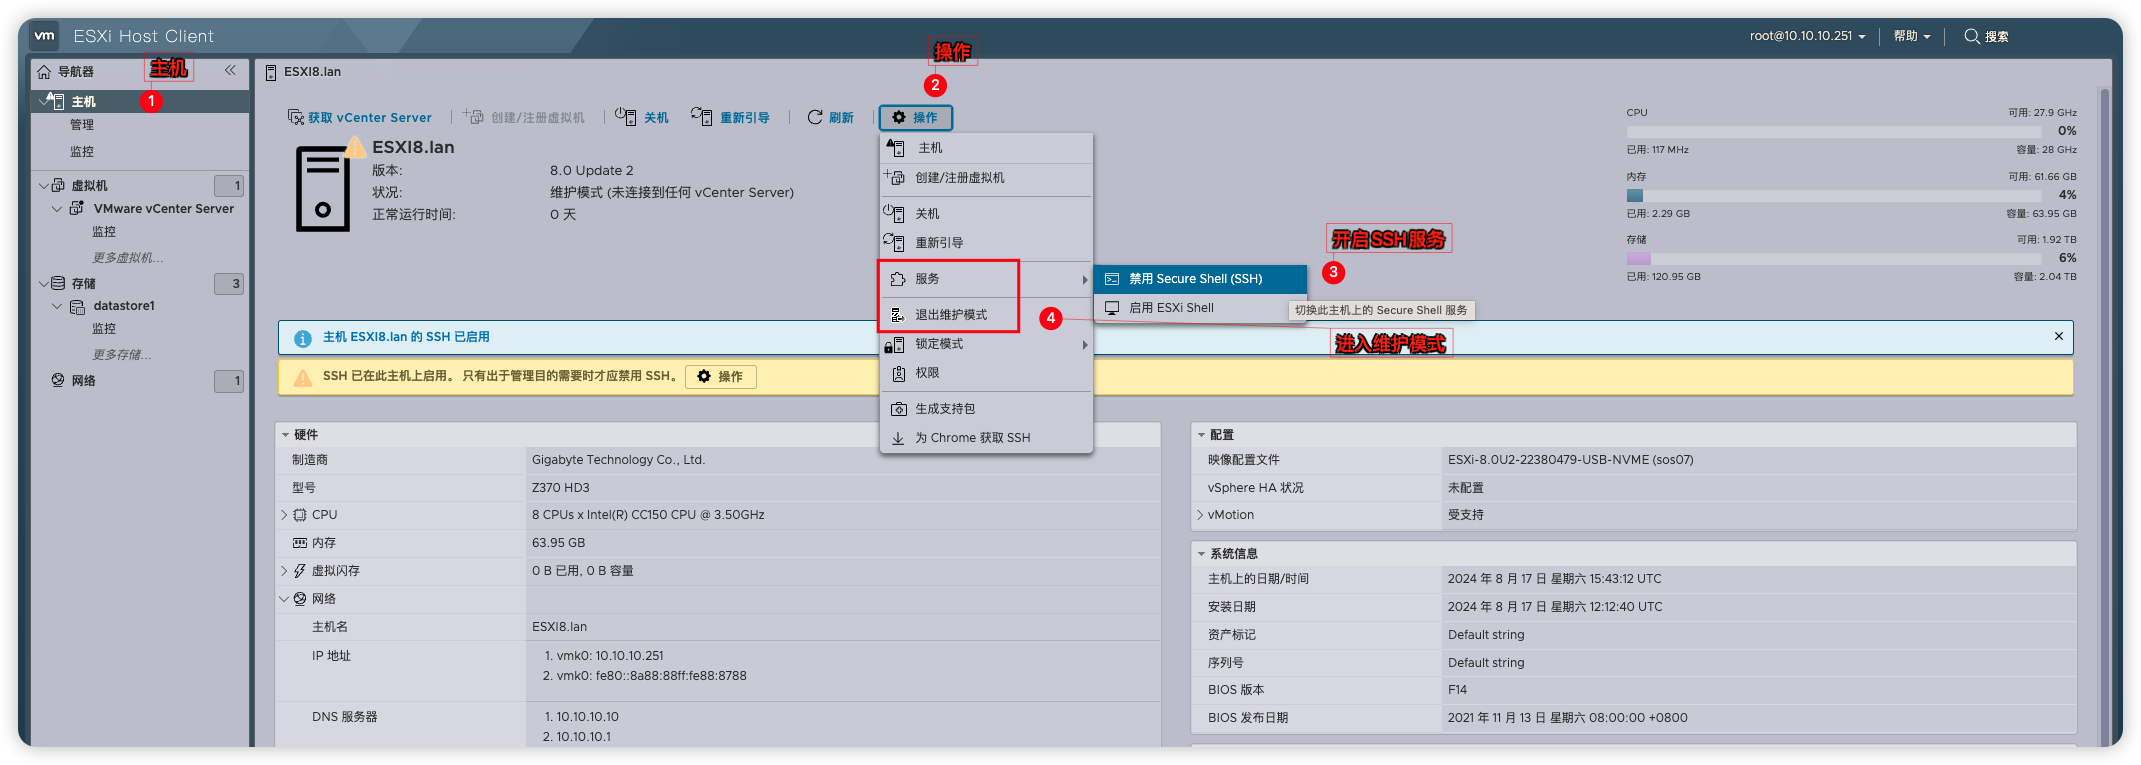
Task: Choose Enable ESXi Shell in submenu
Action: point(1200,308)
